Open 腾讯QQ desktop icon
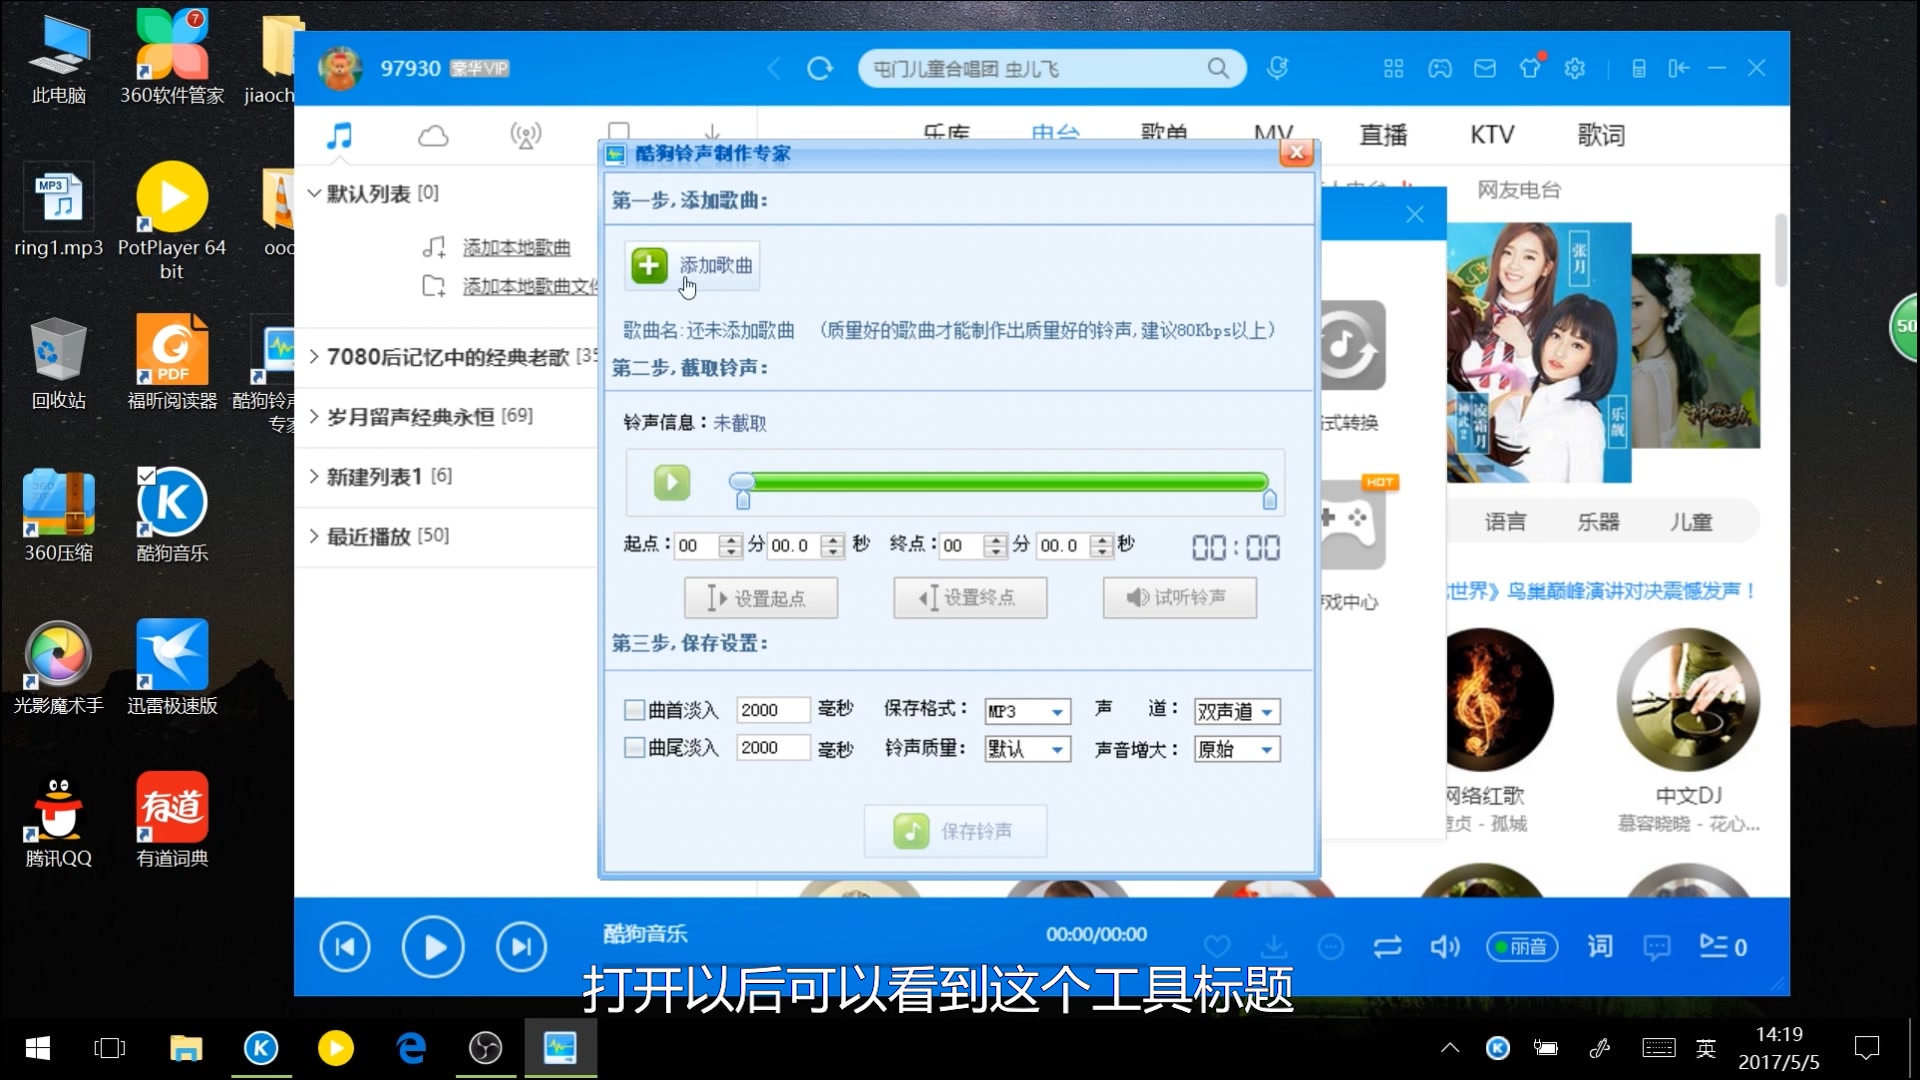The height and width of the screenshot is (1080, 1920). (59, 819)
